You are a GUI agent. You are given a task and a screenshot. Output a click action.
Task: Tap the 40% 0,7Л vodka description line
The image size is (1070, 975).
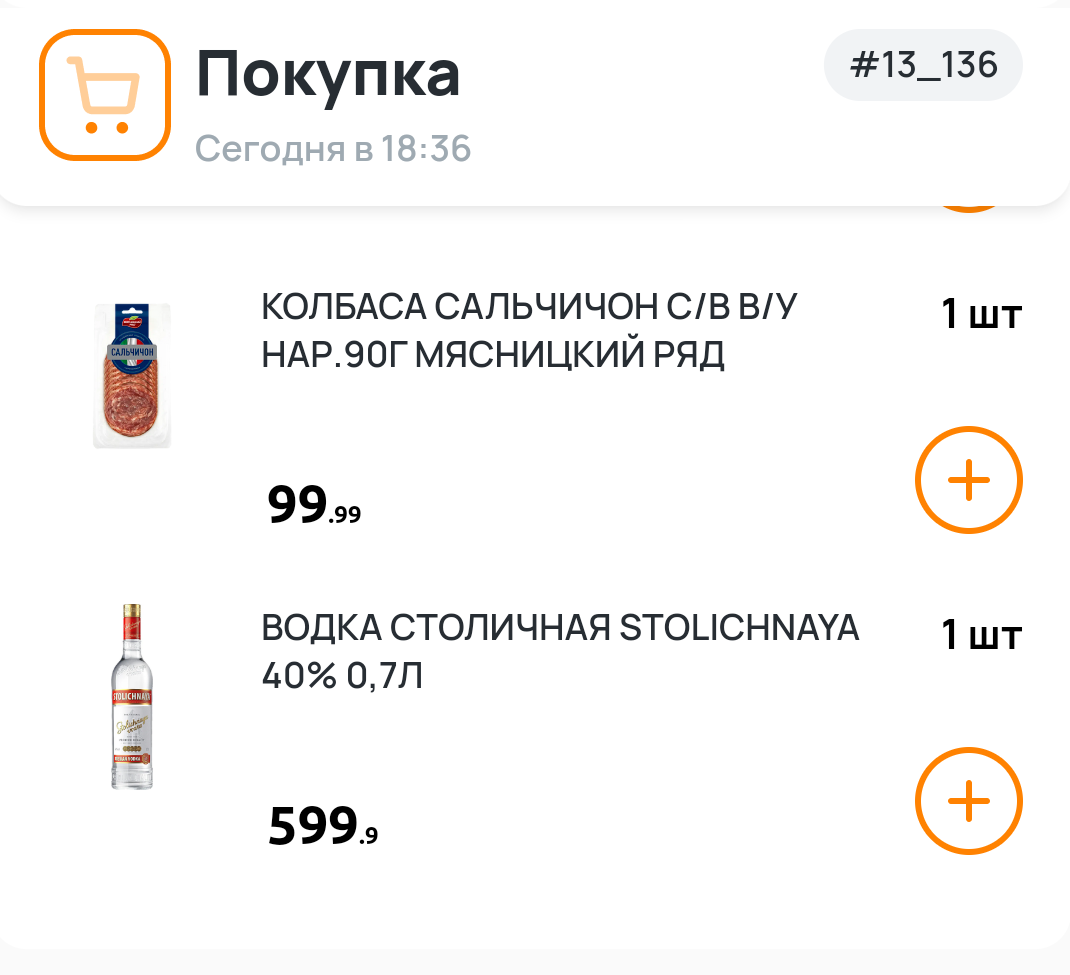pos(342,676)
